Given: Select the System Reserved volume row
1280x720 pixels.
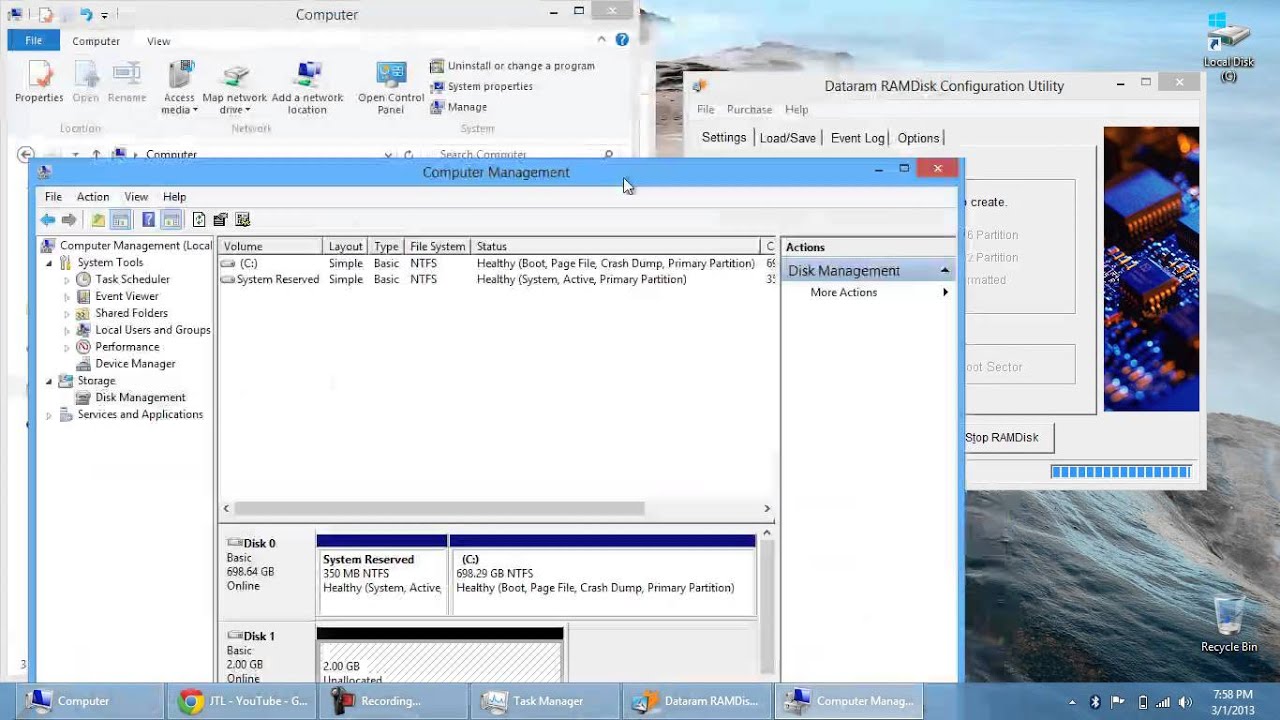Looking at the screenshot, I should pyautogui.click(x=497, y=280).
